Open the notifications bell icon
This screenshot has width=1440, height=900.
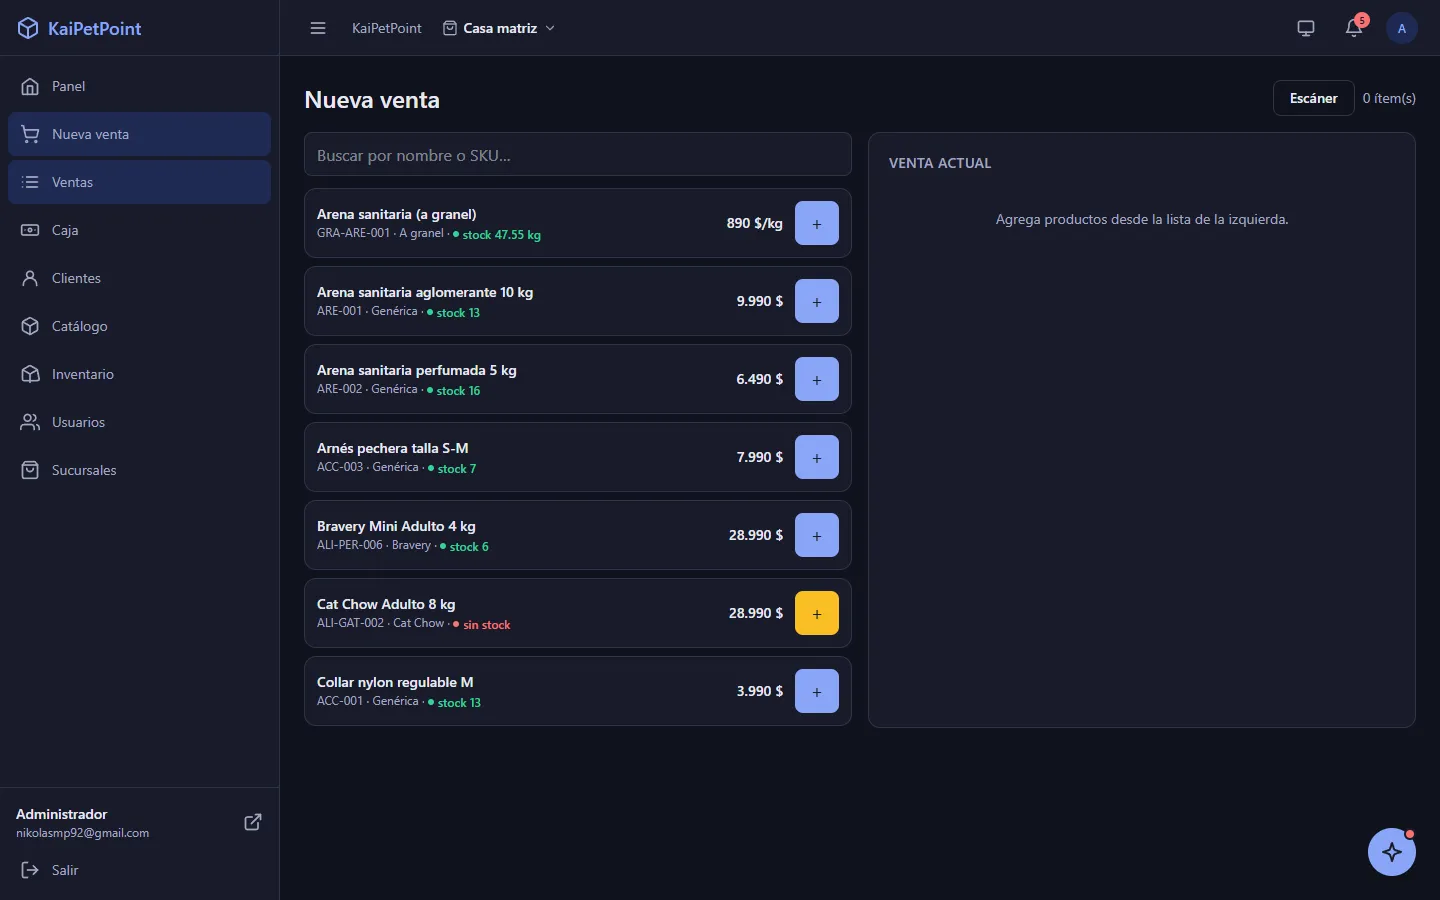(x=1354, y=28)
